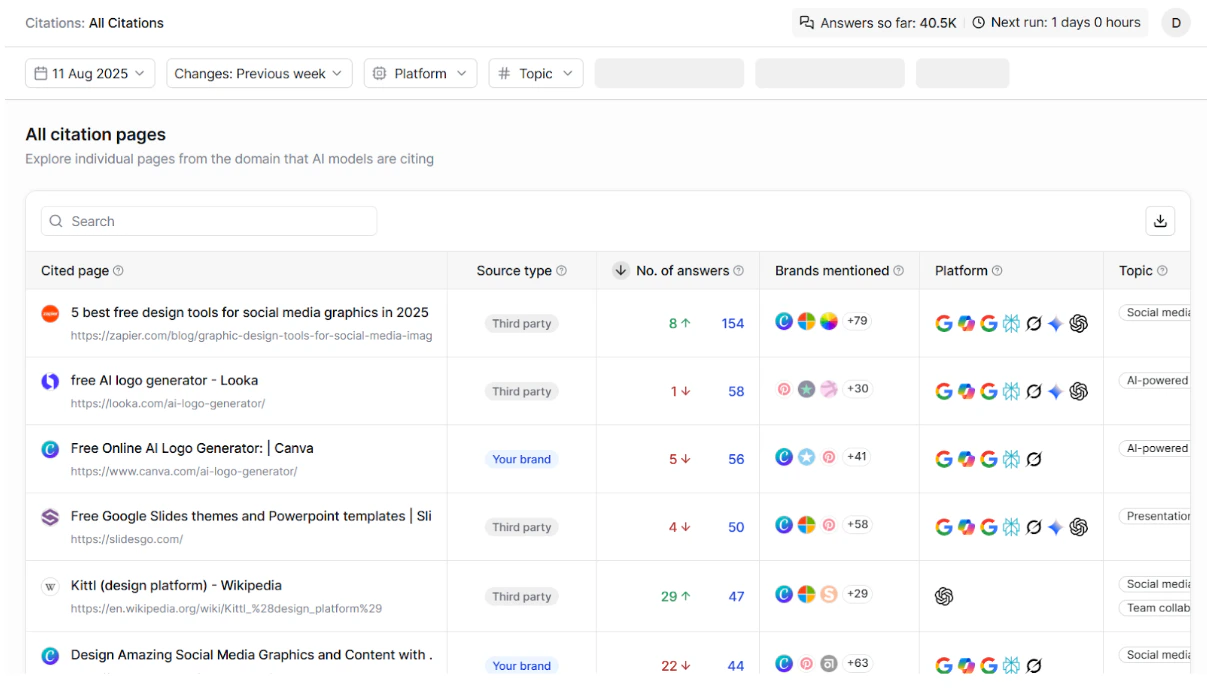Click the Next run: 1 days 0 hours indicator
The height and width of the screenshot is (688, 1207).
tap(1057, 22)
